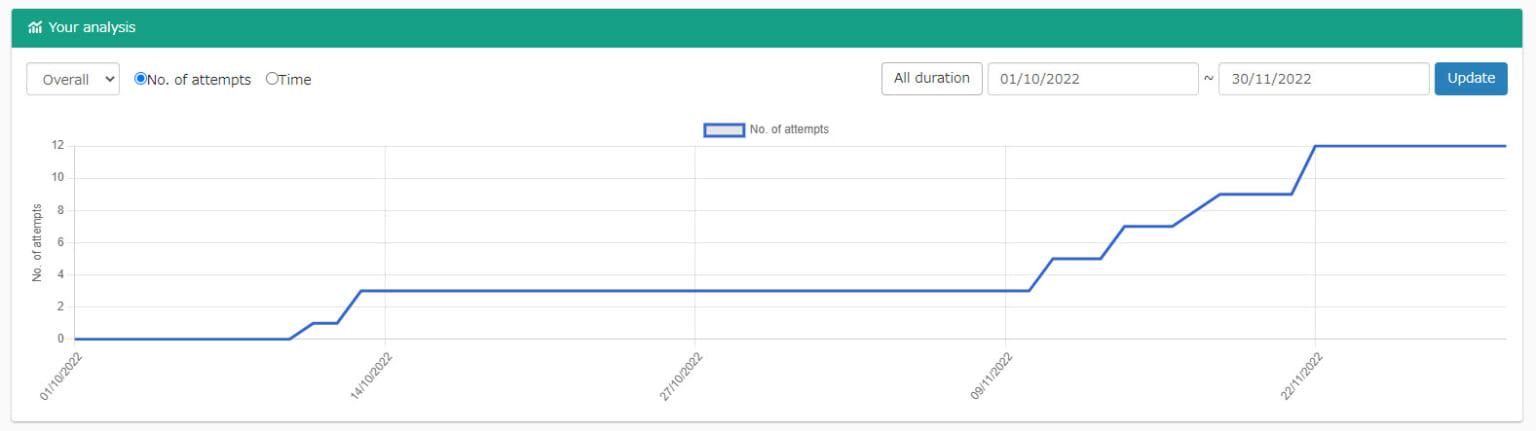Click the 22/11/2022 x-axis label

click(1300, 376)
